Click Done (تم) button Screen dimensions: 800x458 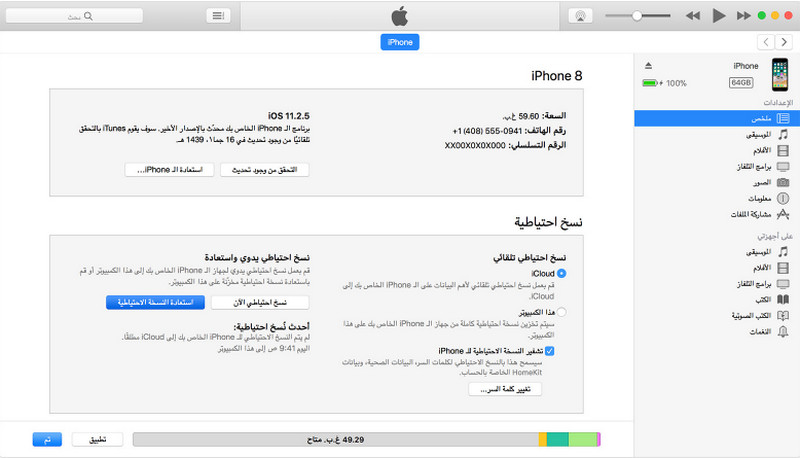click(x=47, y=440)
